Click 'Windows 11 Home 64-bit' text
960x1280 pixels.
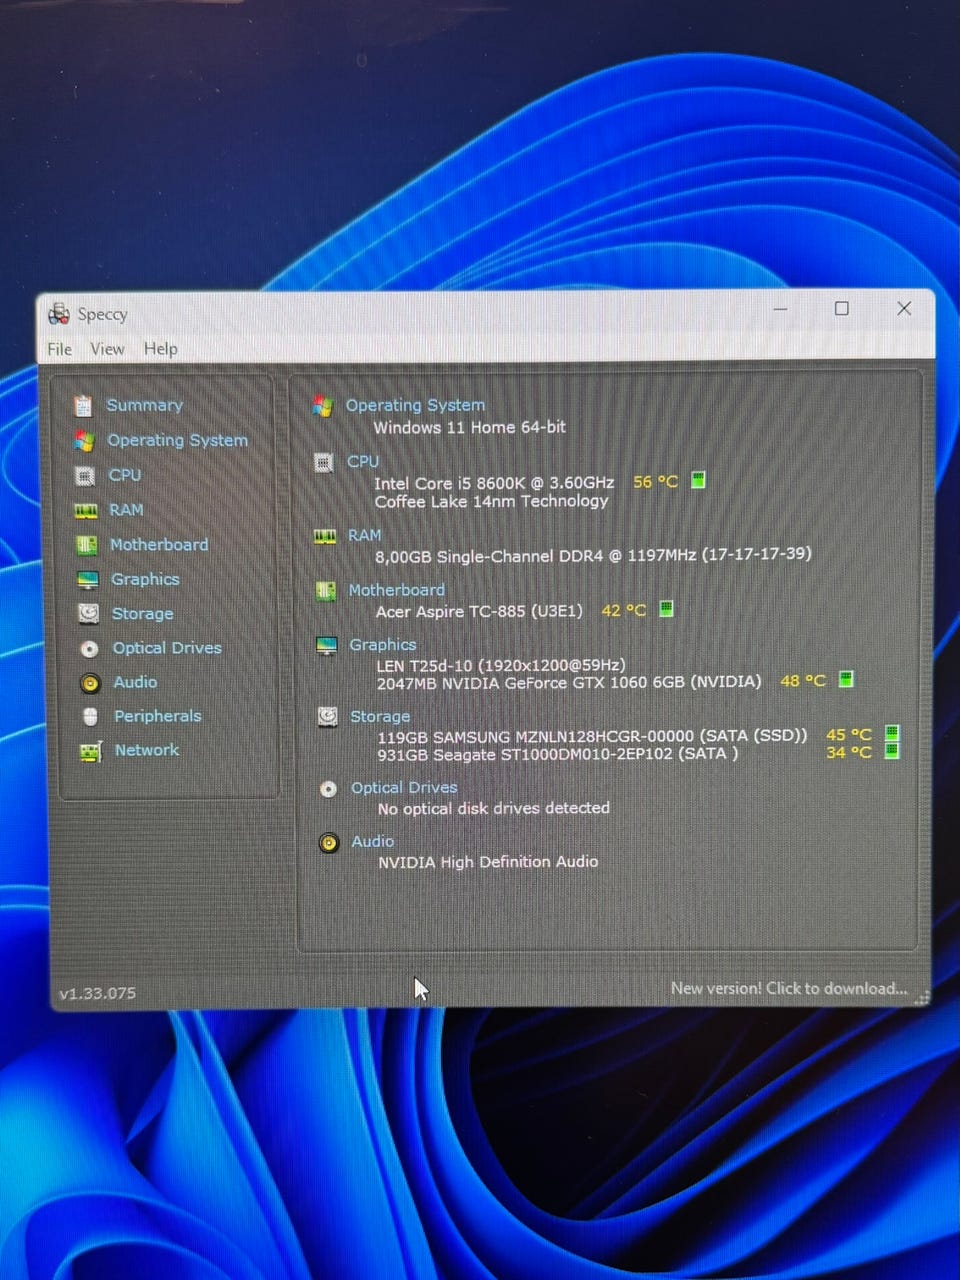point(469,427)
